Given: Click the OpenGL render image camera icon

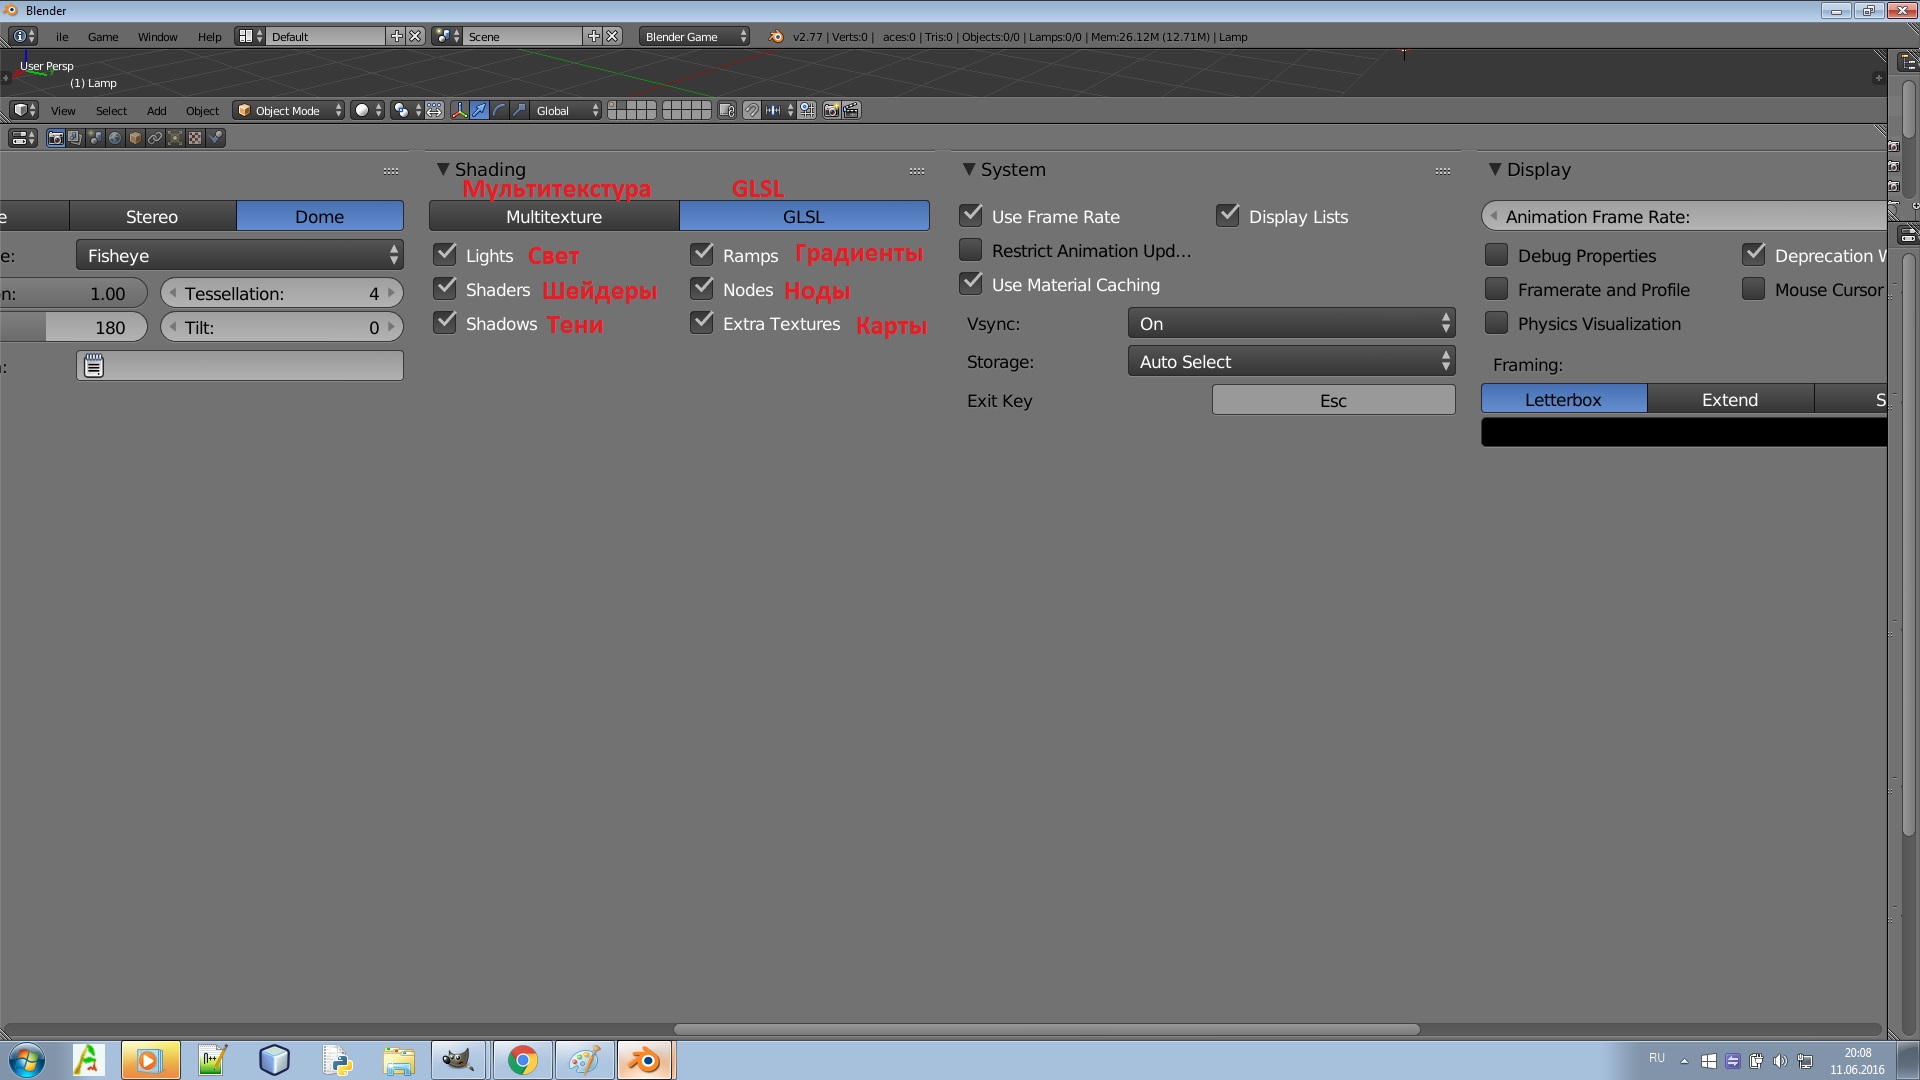Looking at the screenshot, I should point(831,110).
